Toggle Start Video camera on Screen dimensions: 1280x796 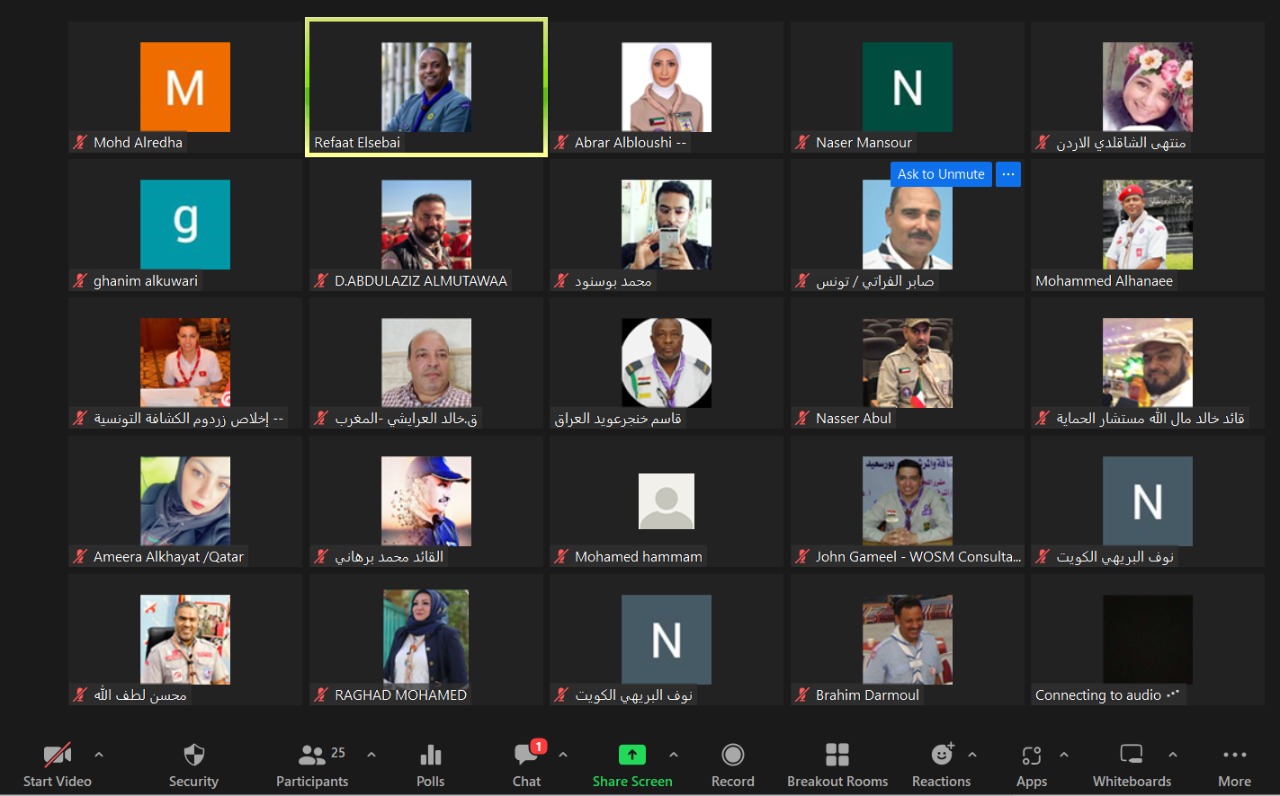pyautogui.click(x=57, y=756)
